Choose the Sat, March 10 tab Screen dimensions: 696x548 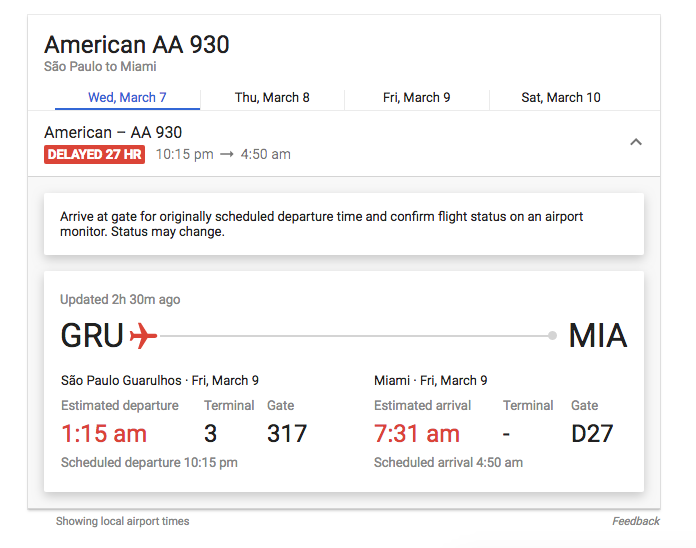(561, 98)
